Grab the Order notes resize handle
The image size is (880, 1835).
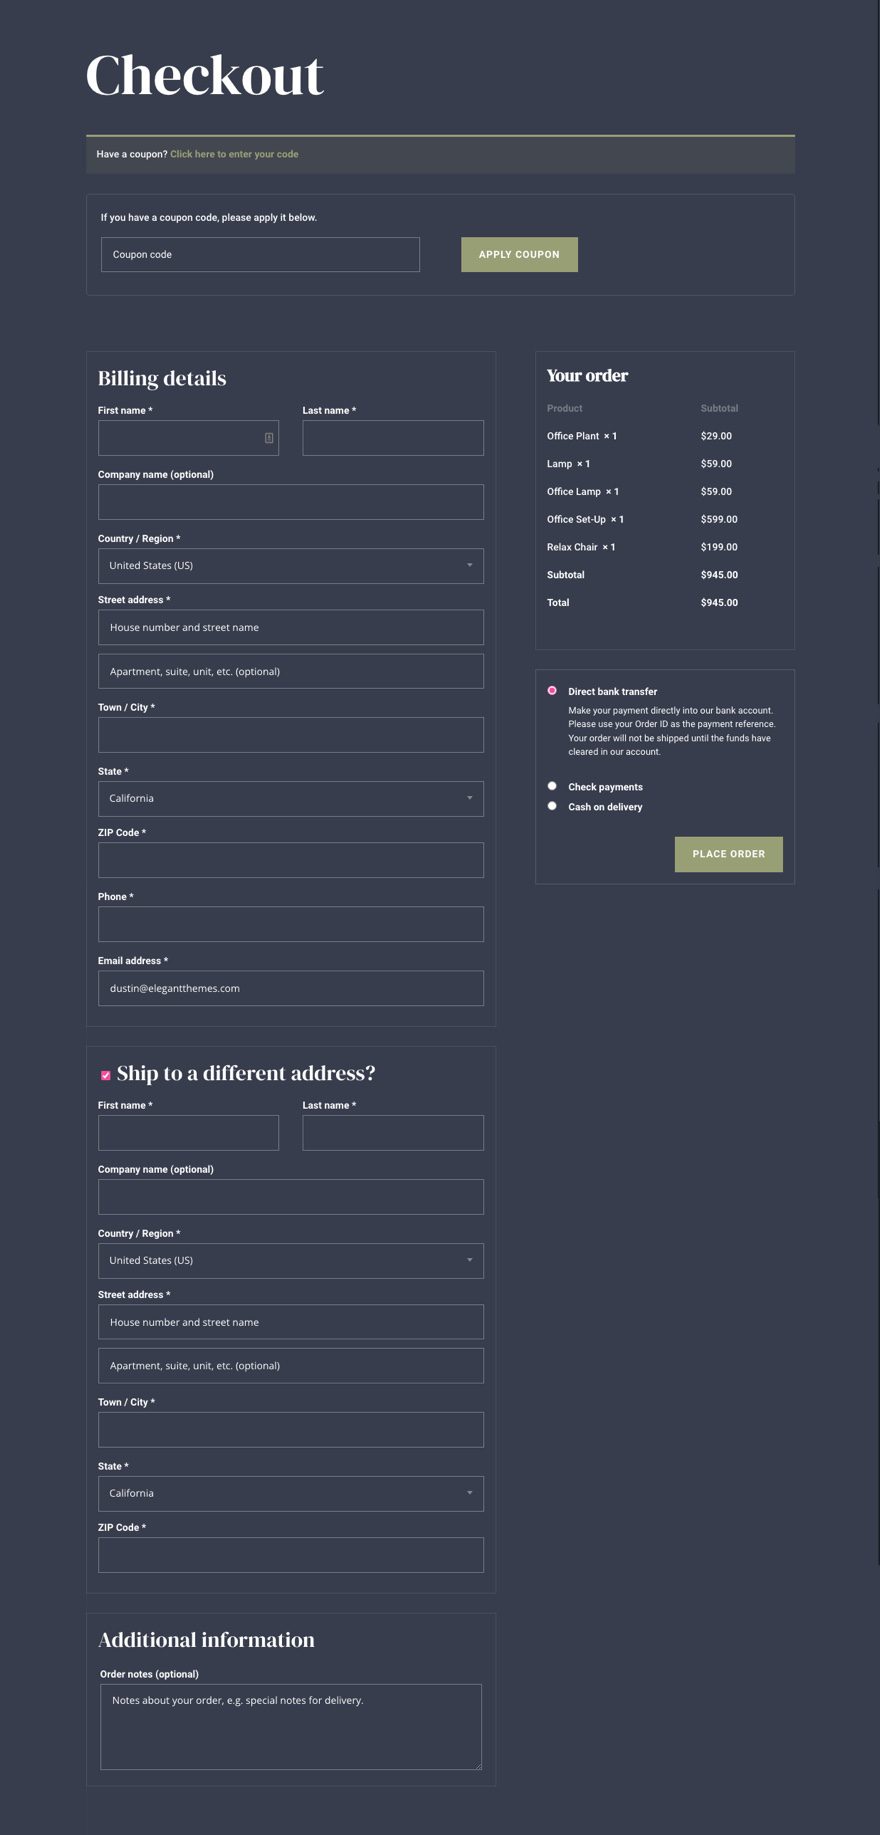pos(477,1765)
